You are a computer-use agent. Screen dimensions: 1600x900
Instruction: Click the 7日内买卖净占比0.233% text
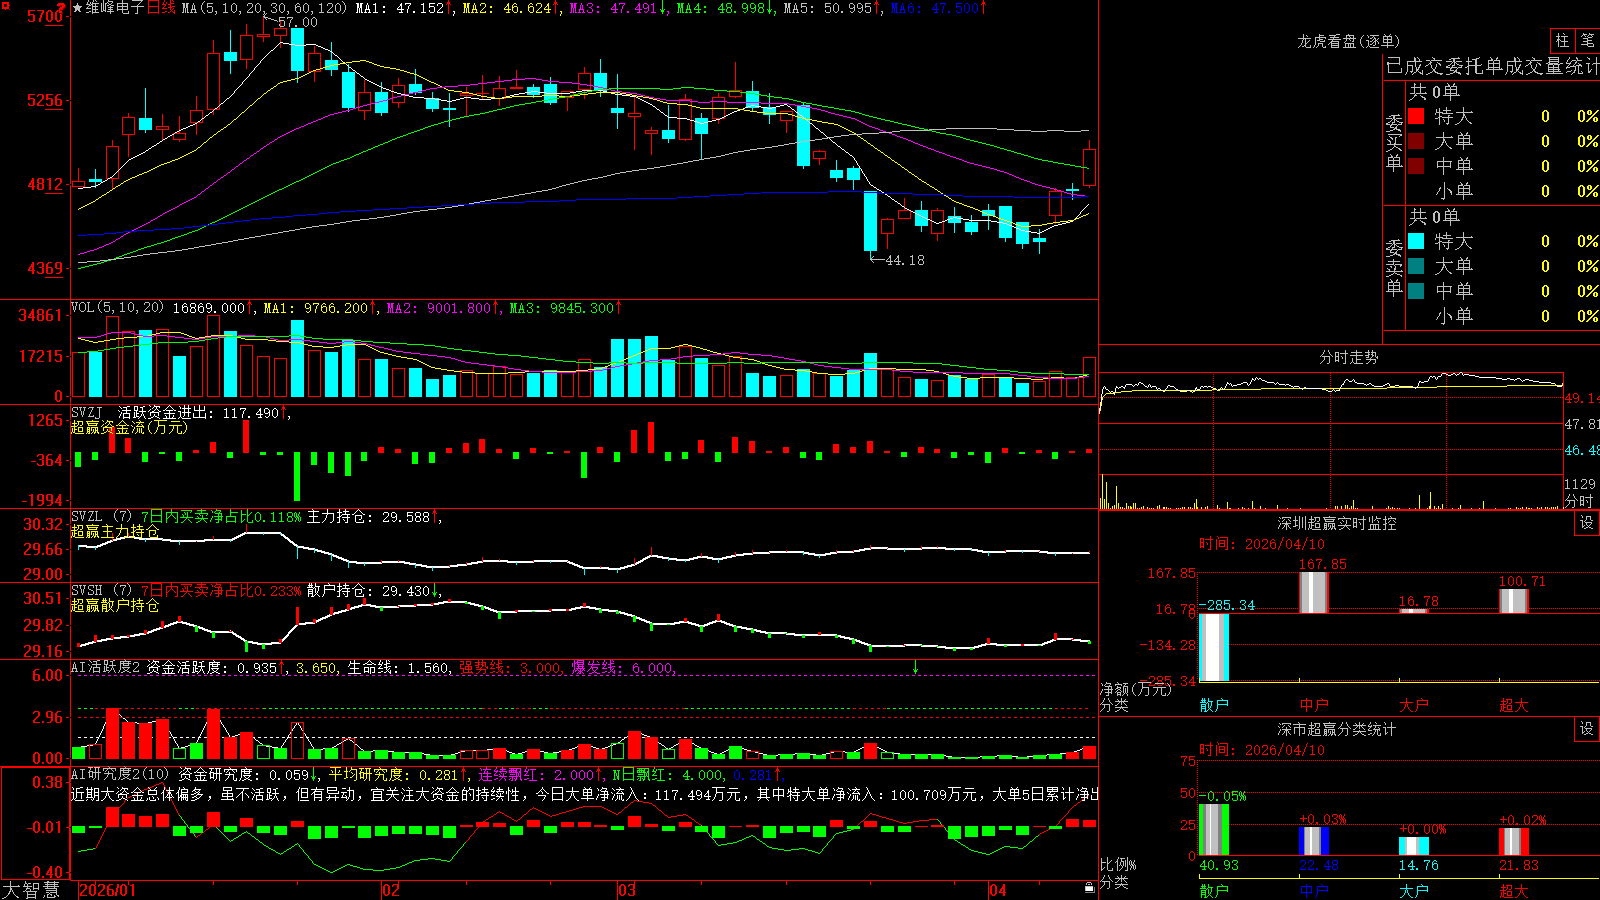[x=220, y=591]
